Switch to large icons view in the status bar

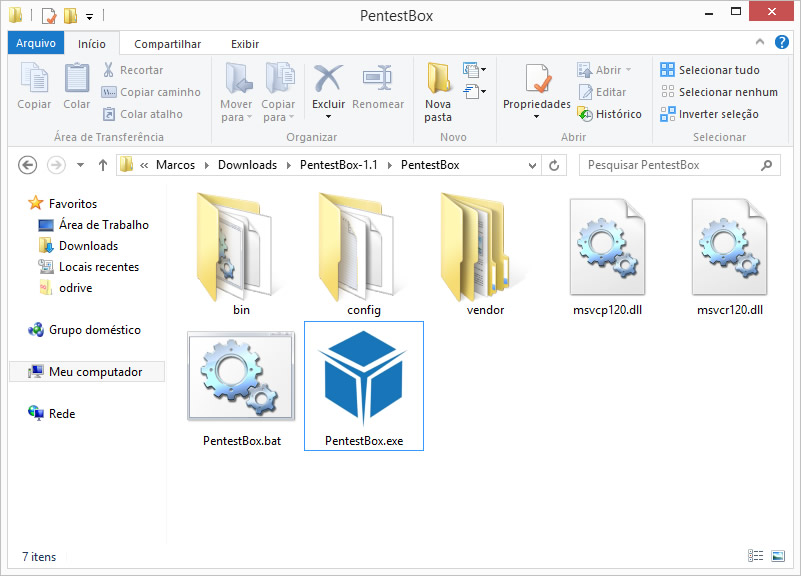tap(778, 556)
